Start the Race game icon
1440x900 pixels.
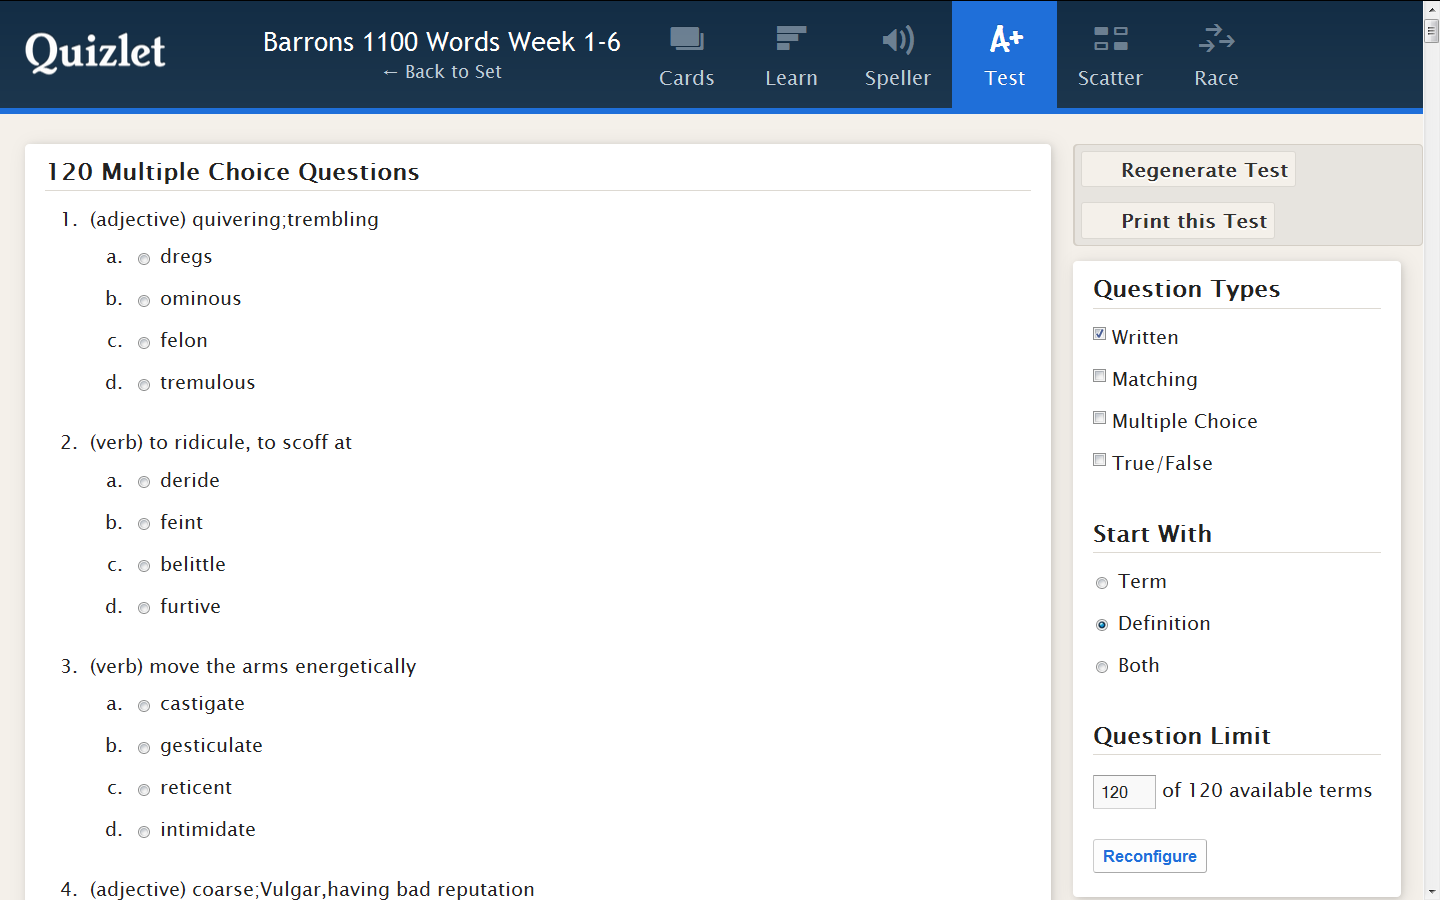click(x=1216, y=41)
